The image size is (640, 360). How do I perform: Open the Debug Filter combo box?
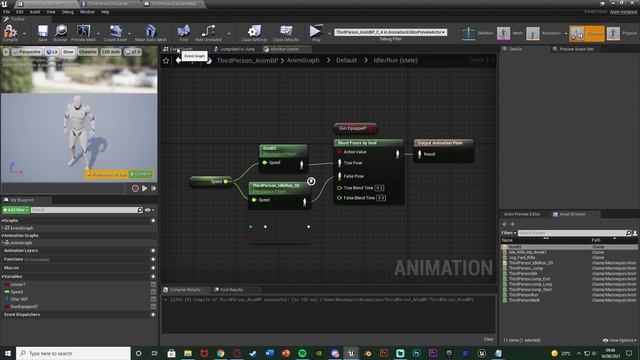pyautogui.click(x=391, y=32)
